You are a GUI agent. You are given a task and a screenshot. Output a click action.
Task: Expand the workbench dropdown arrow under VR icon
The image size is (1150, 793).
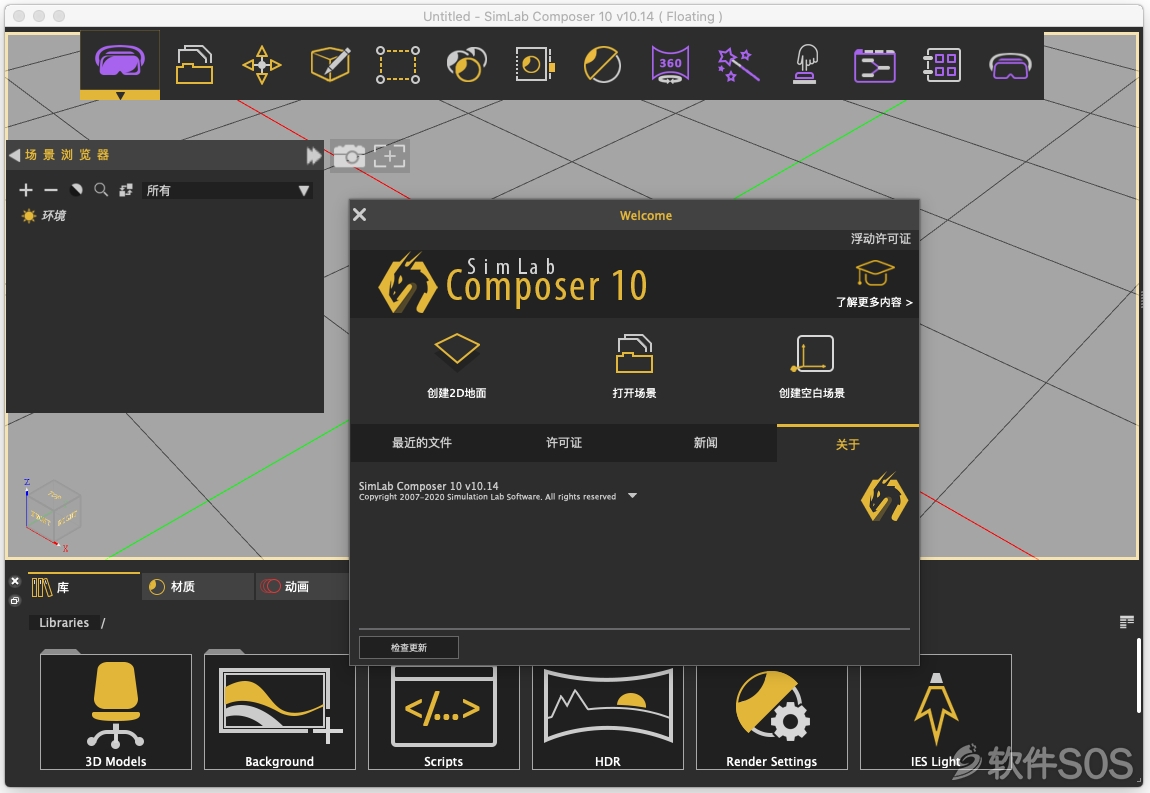tap(120, 95)
